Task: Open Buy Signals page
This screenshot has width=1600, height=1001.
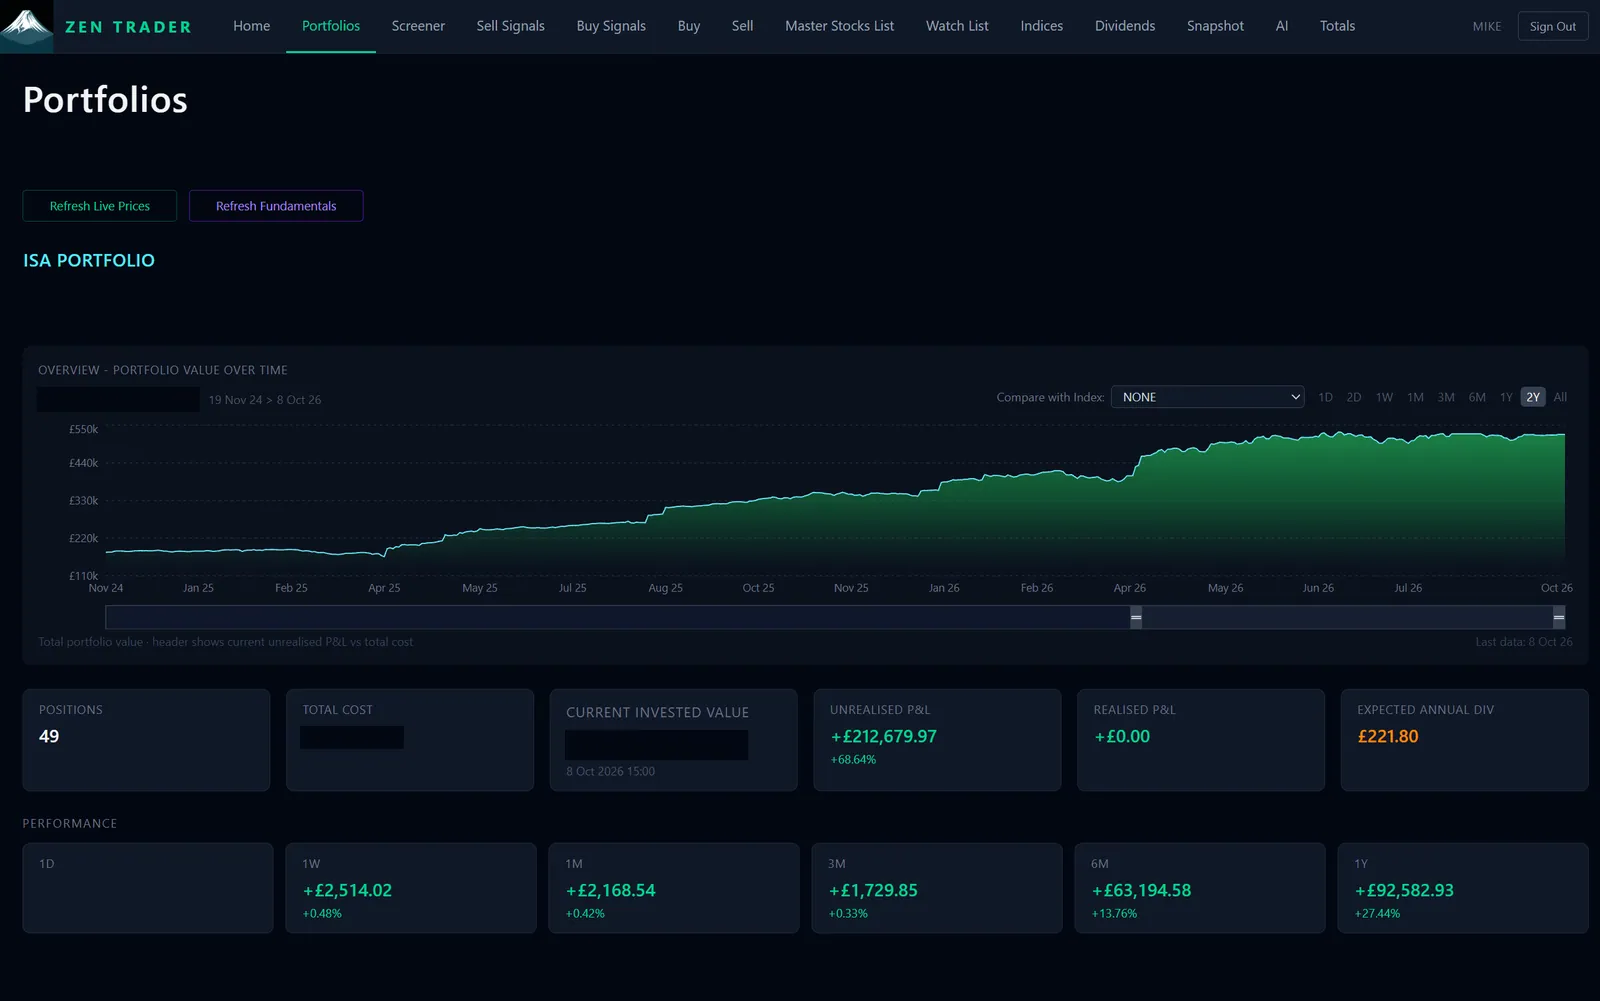Action: pyautogui.click(x=611, y=26)
